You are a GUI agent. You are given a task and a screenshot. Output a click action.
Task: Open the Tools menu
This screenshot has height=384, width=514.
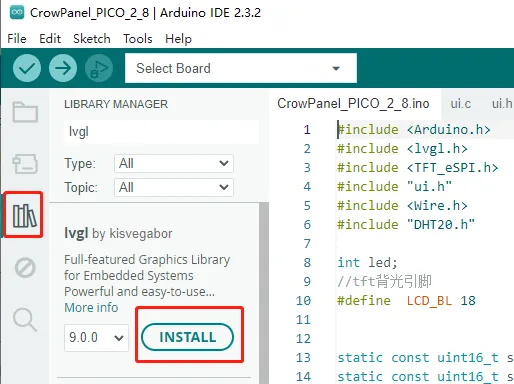point(138,39)
